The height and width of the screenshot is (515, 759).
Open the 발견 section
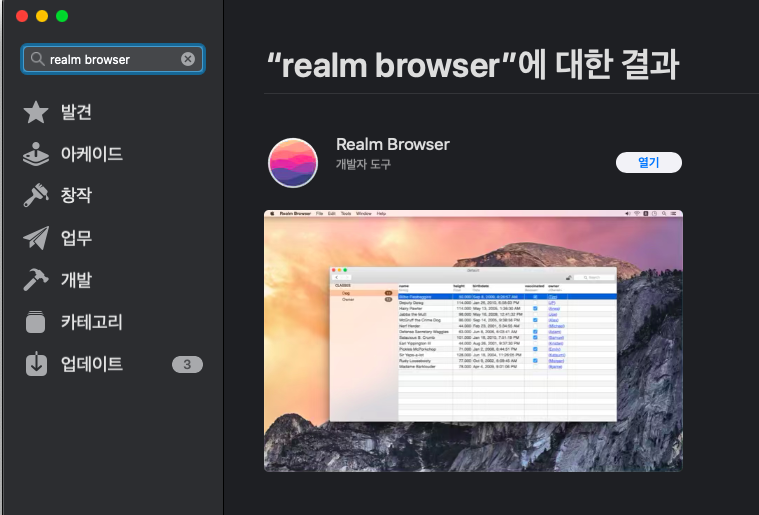pyautogui.click(x=76, y=112)
